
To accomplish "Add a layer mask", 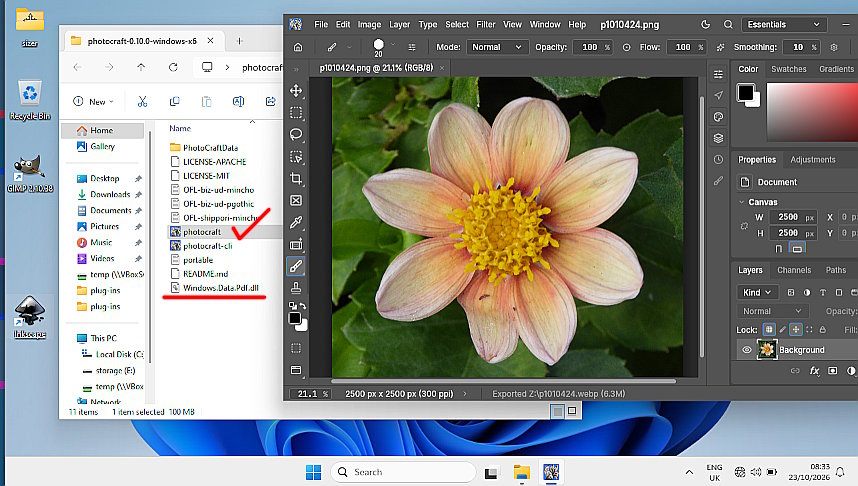I will click(x=833, y=371).
